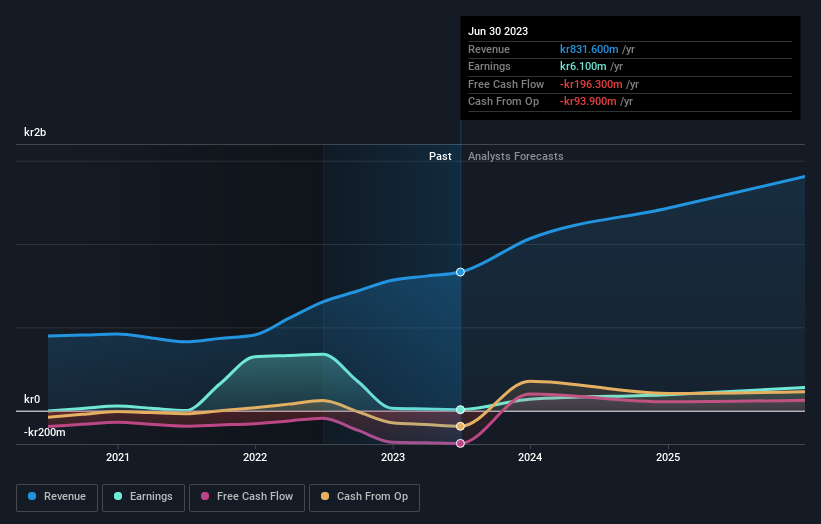Click the tooltip's Free Cash Flow row label
821x524 pixels.
506,84
